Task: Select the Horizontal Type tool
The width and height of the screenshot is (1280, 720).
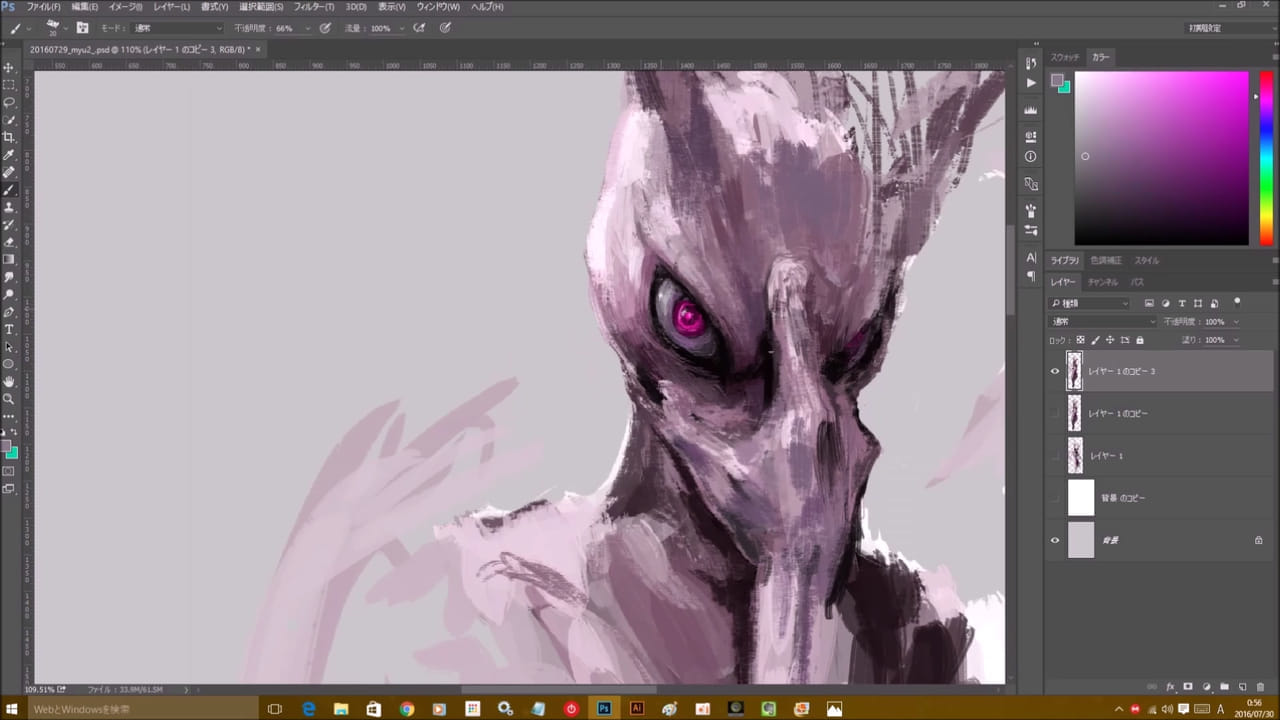Action: (9, 329)
